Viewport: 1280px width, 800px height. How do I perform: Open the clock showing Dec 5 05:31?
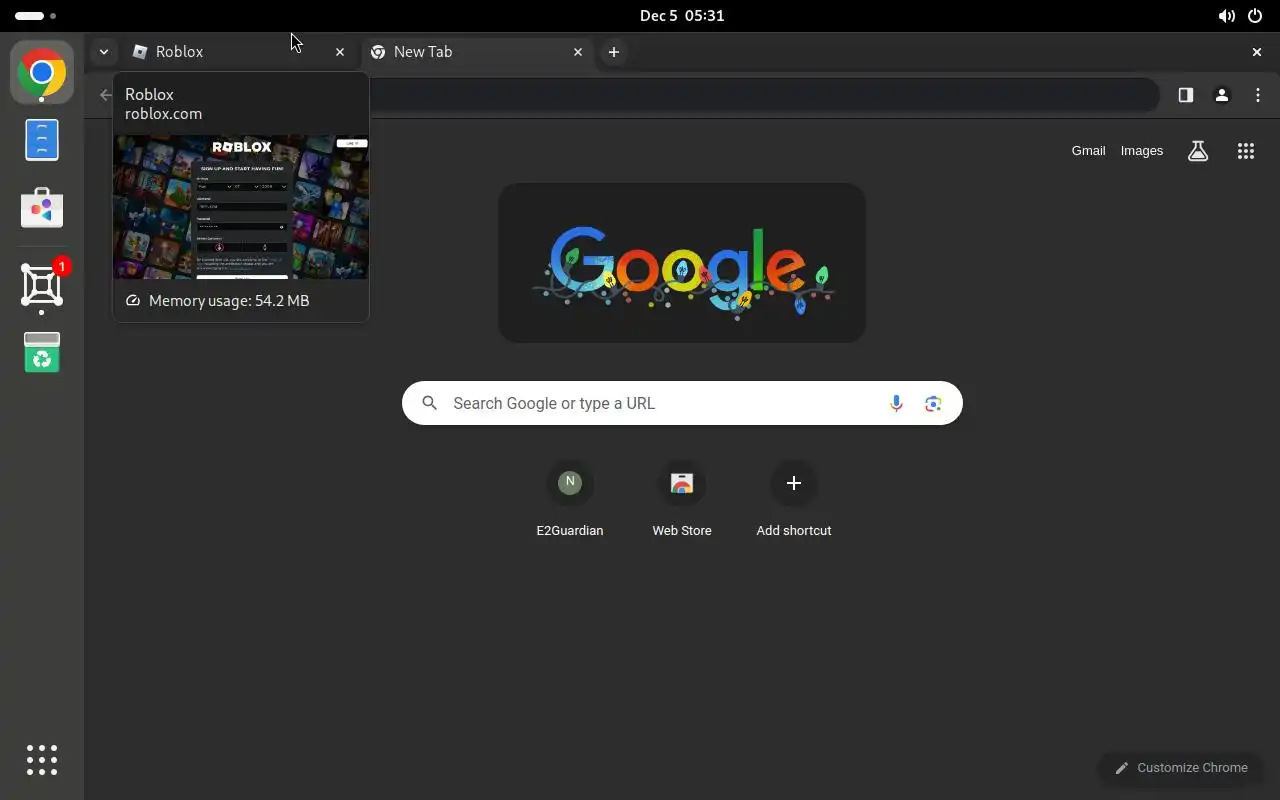pos(682,16)
